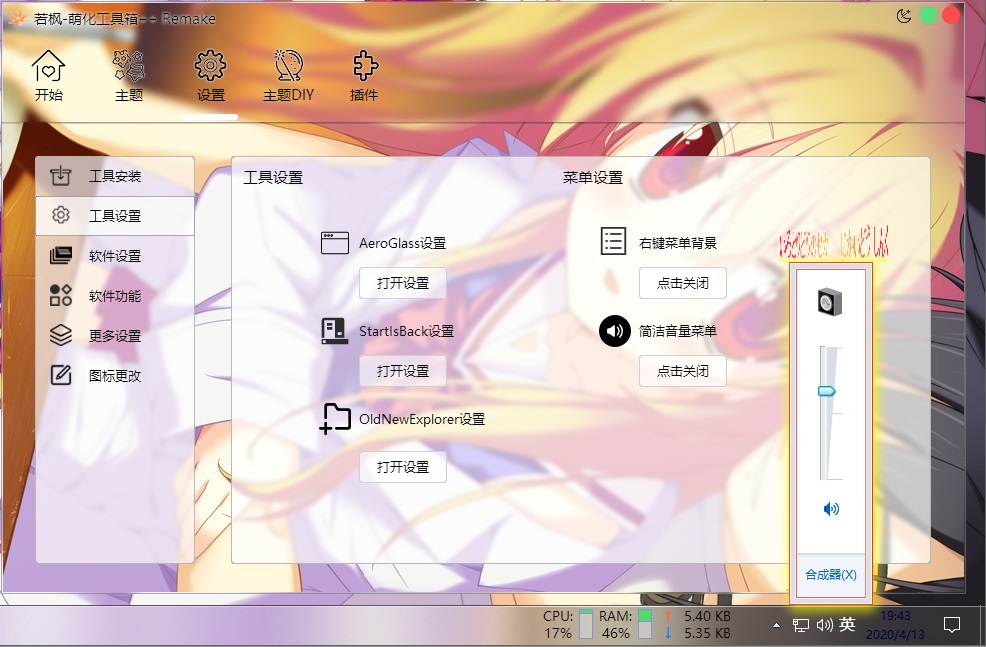The image size is (986, 647).
Task: Click the maple leaf app icon in title bar
Action: pos(18,18)
